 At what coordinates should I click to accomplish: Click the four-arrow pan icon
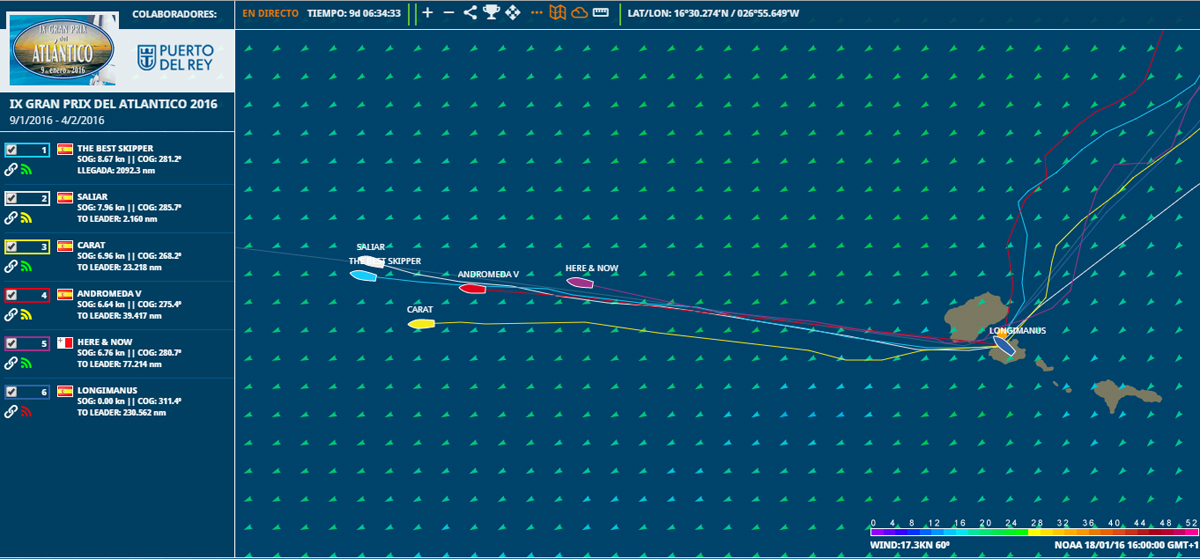[x=513, y=13]
